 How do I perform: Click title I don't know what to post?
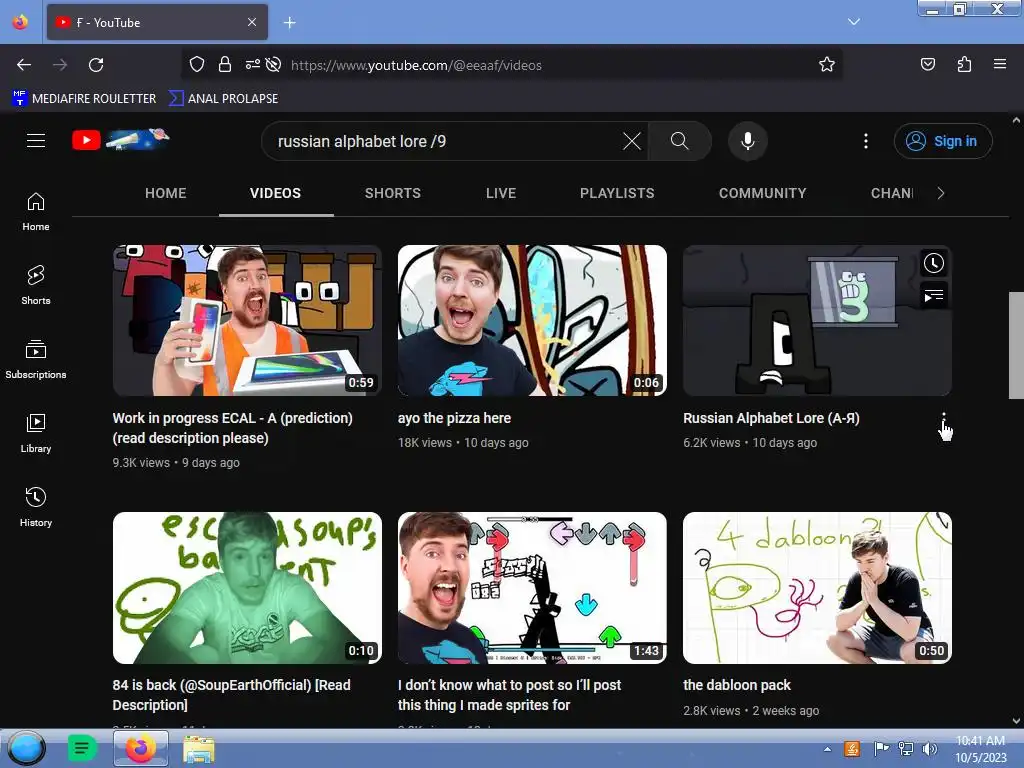click(509, 695)
